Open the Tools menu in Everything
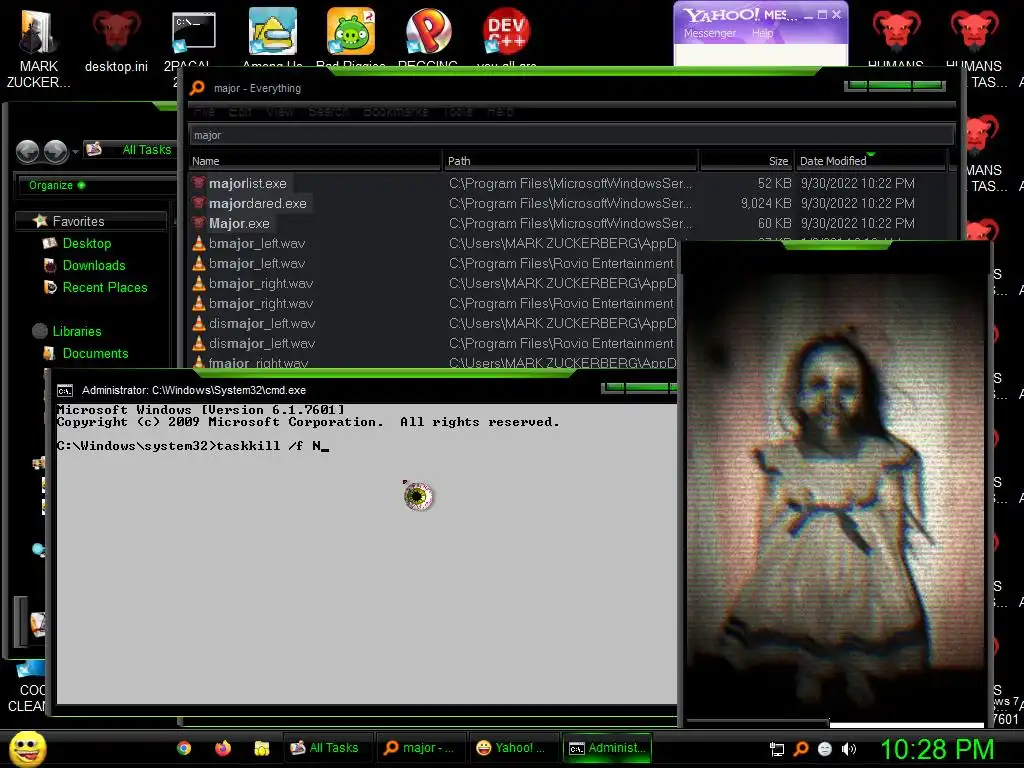The width and height of the screenshot is (1024, 768). point(458,112)
